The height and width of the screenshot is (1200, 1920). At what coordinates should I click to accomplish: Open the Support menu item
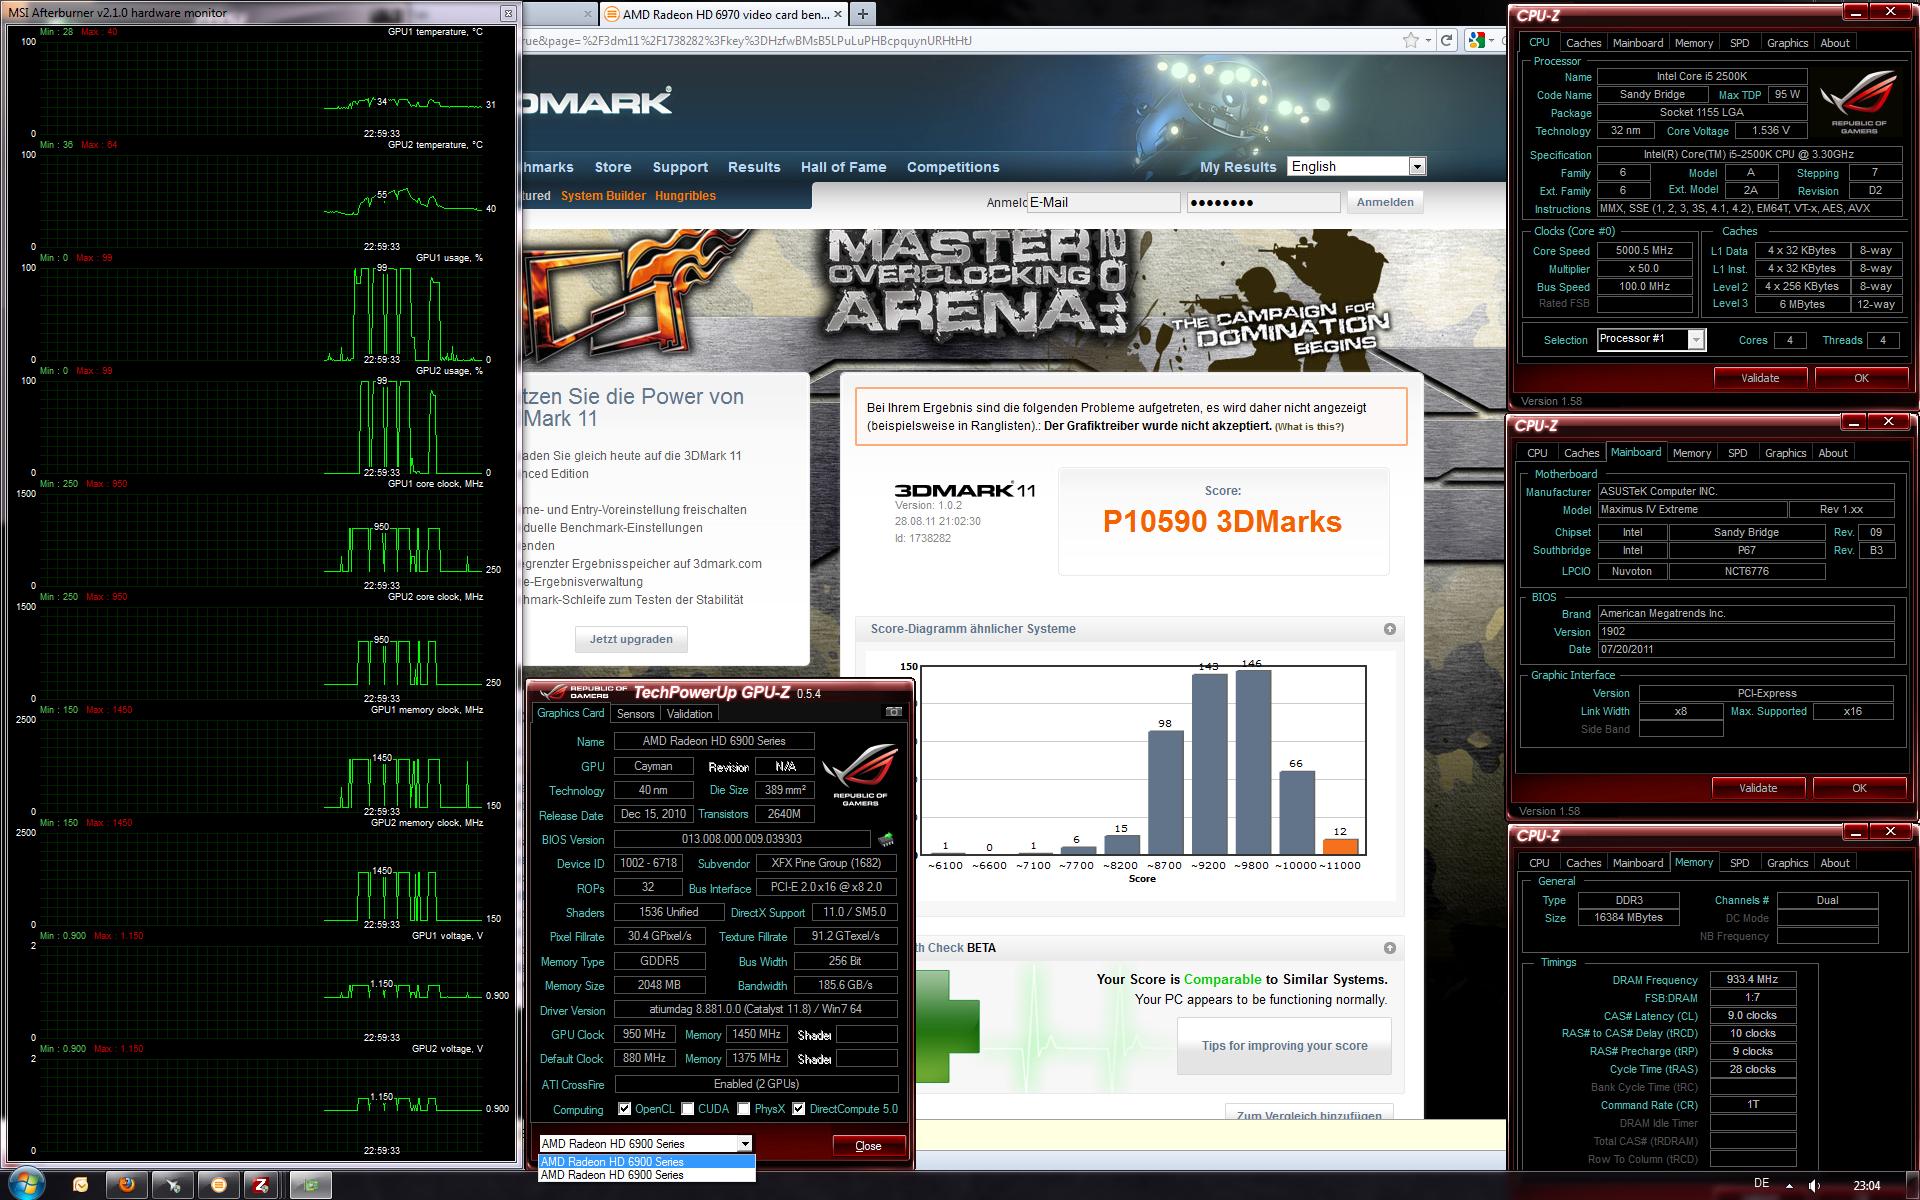point(680,167)
